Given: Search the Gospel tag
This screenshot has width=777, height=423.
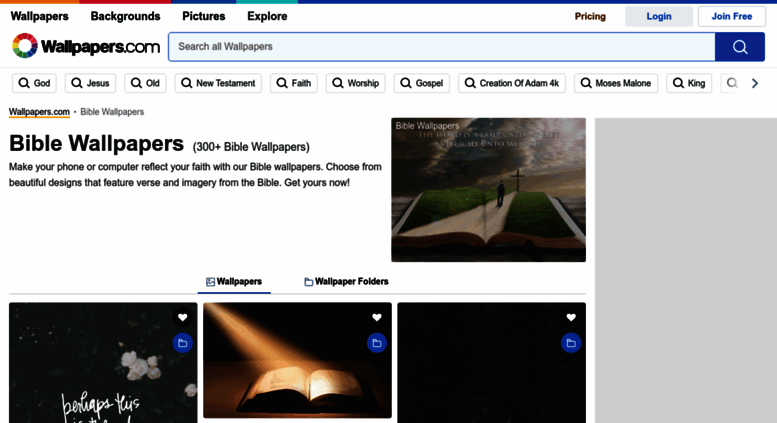Looking at the screenshot, I should (x=422, y=83).
